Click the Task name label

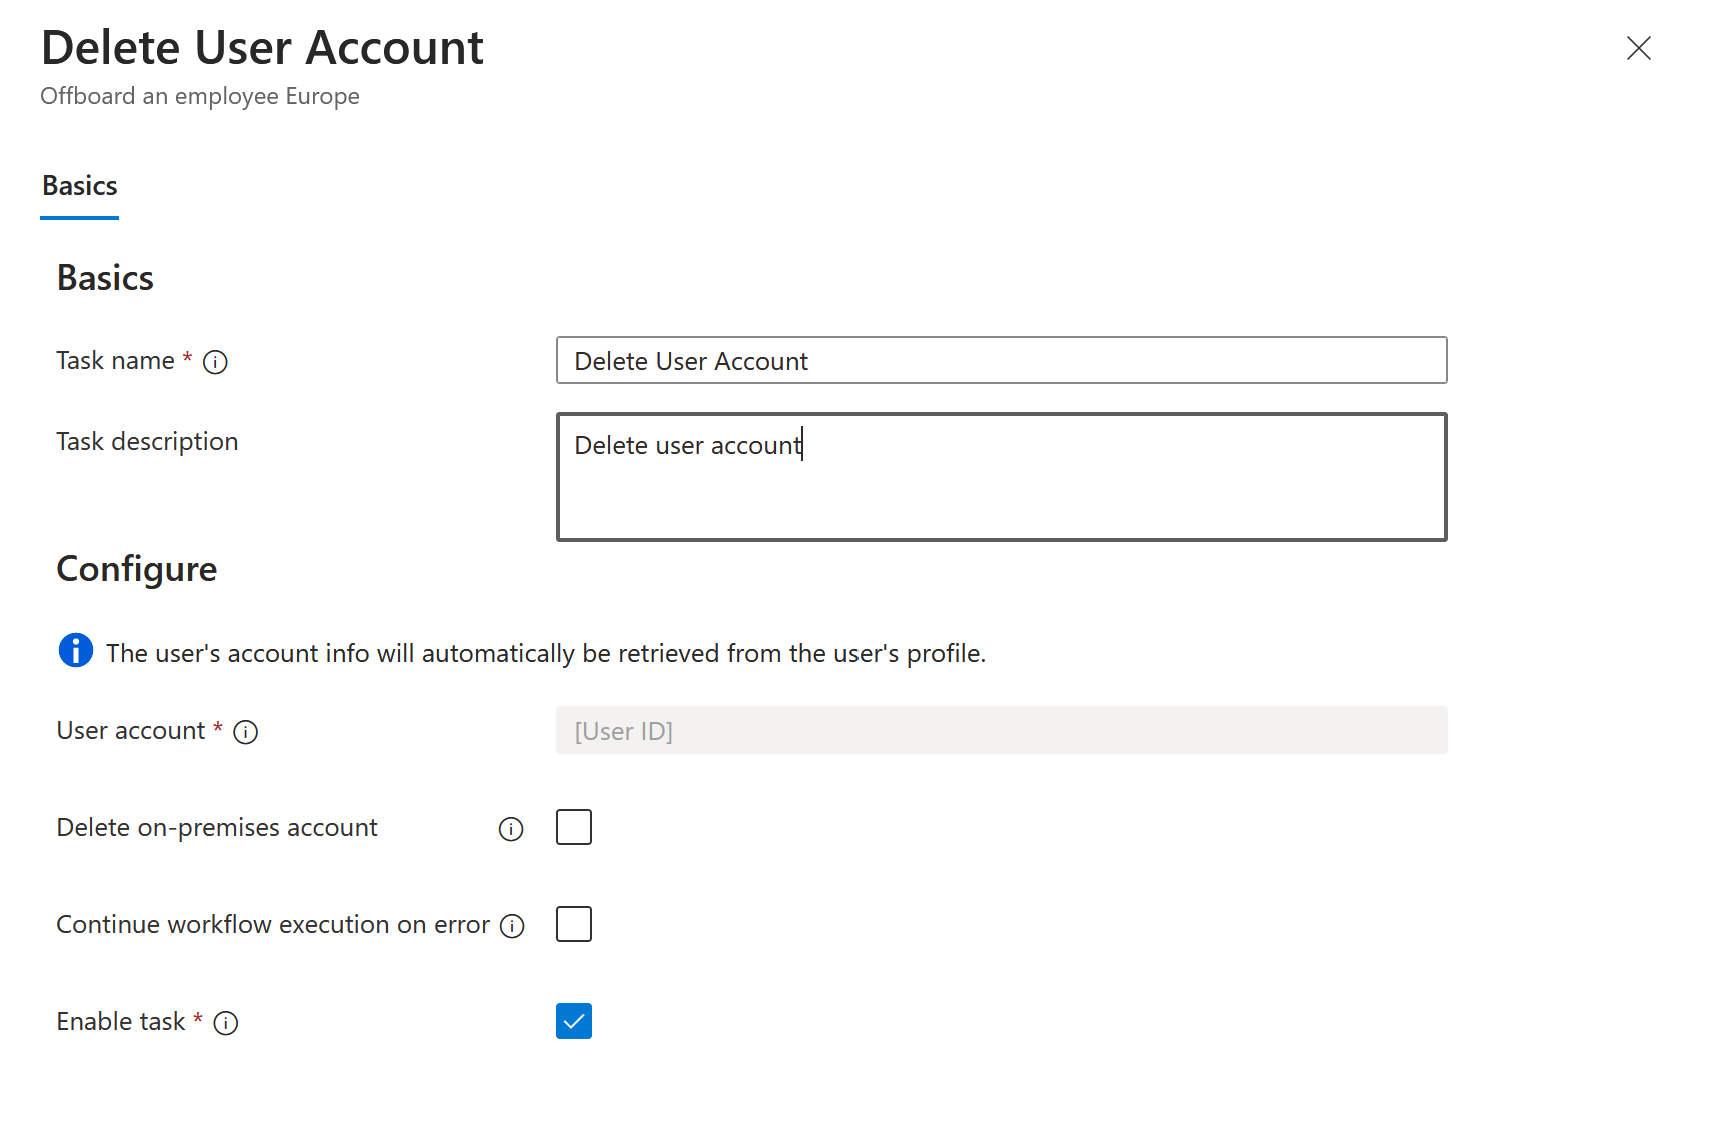pyautogui.click(x=115, y=361)
